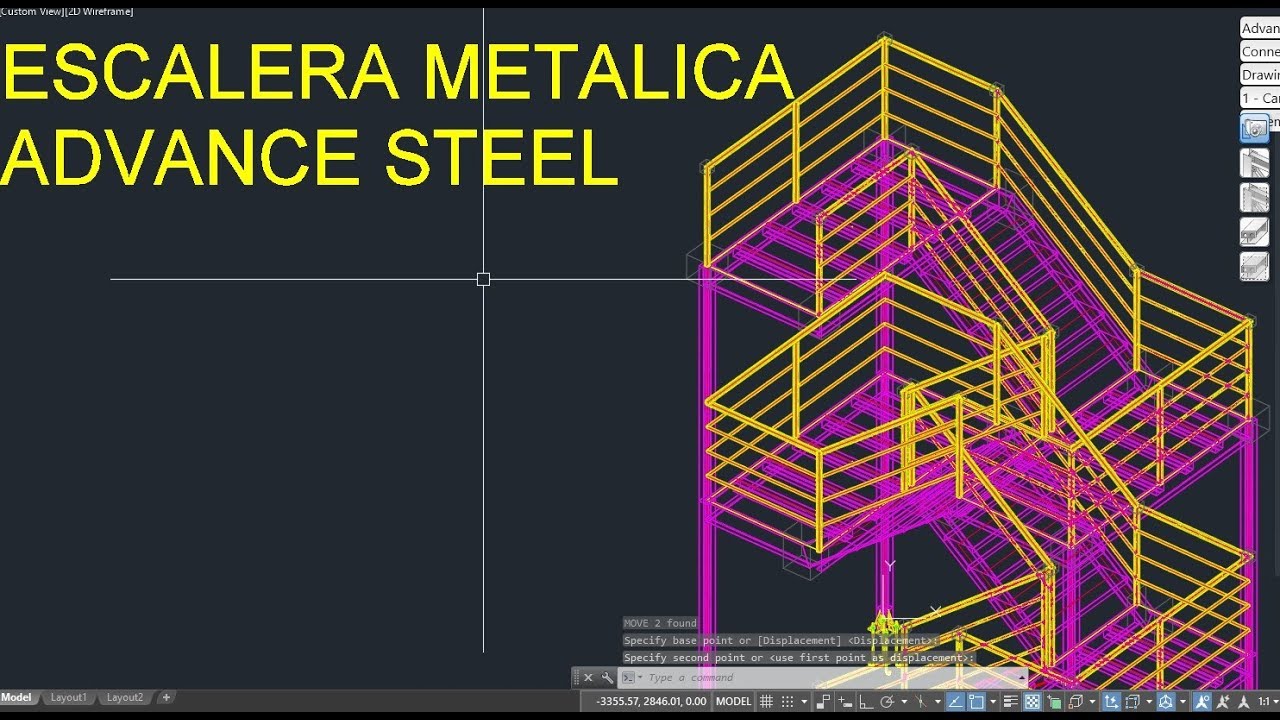Toggle annotation objects visibility
1280x720 pixels.
[1203, 701]
